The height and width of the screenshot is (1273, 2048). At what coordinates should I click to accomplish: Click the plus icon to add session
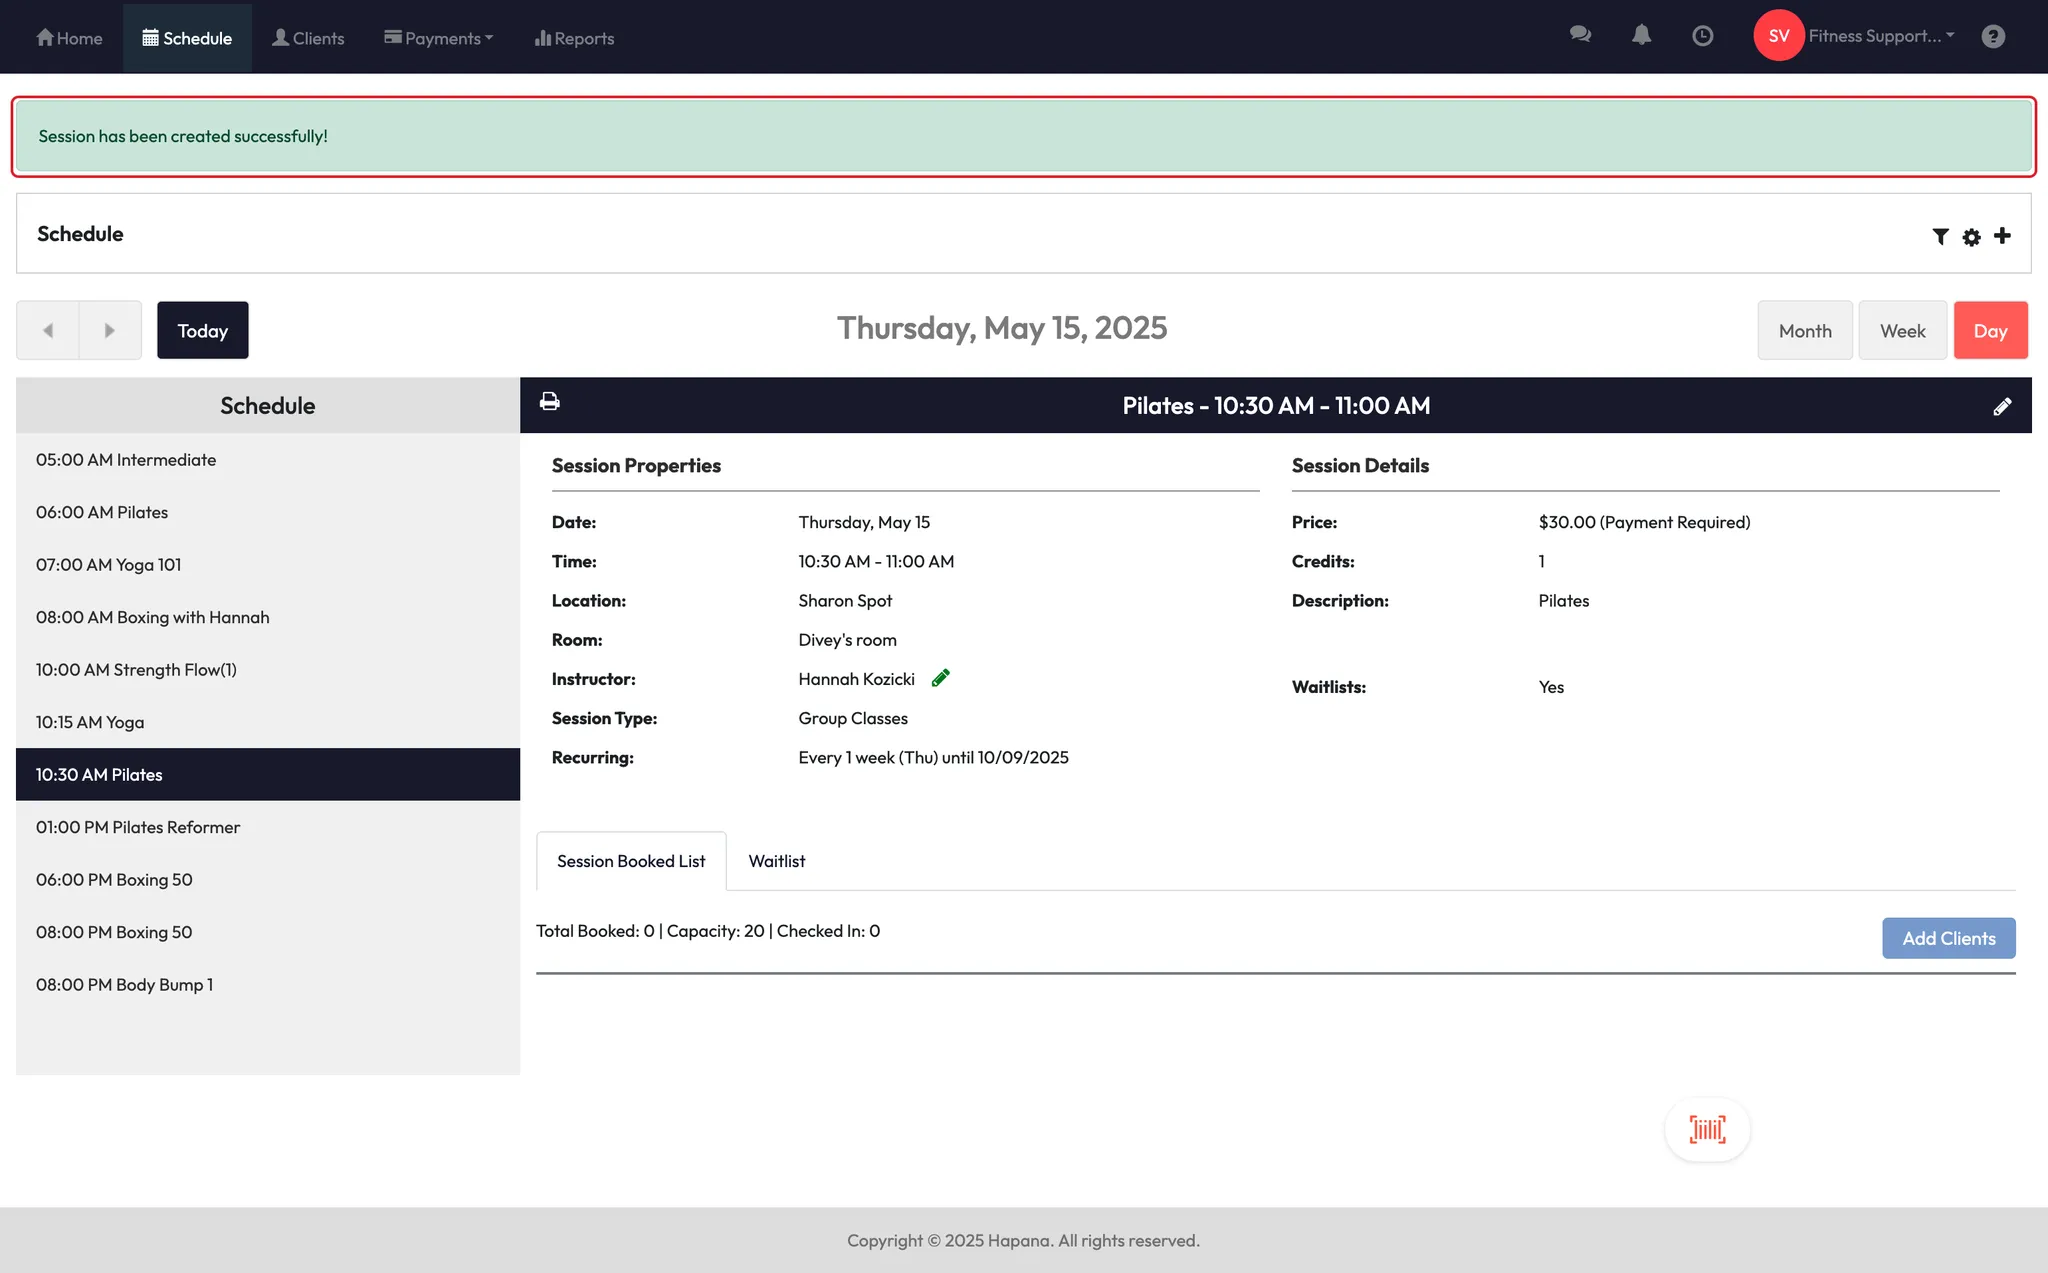coord(2002,236)
